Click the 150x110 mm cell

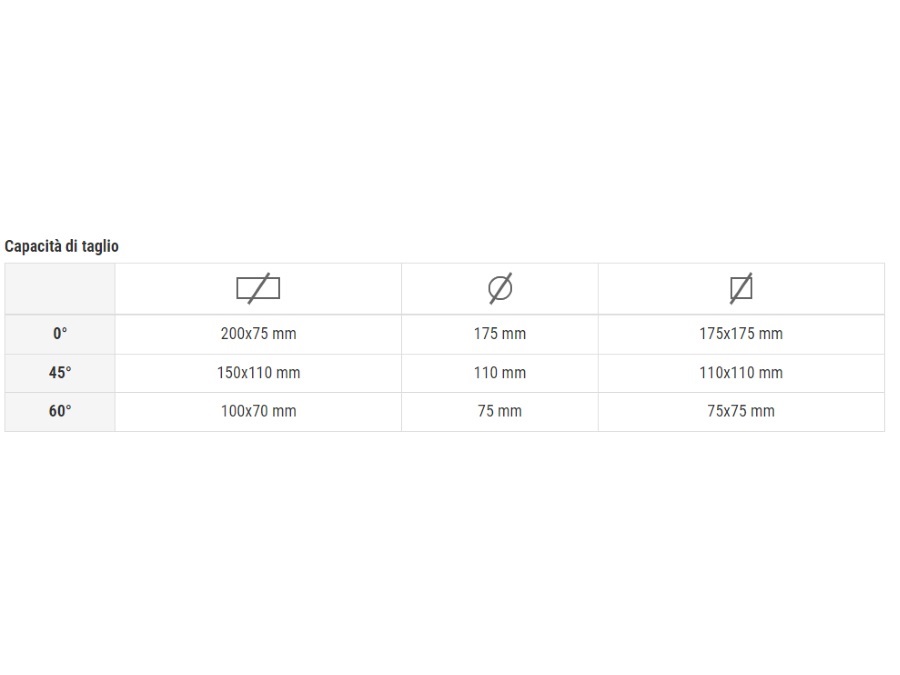[258, 373]
